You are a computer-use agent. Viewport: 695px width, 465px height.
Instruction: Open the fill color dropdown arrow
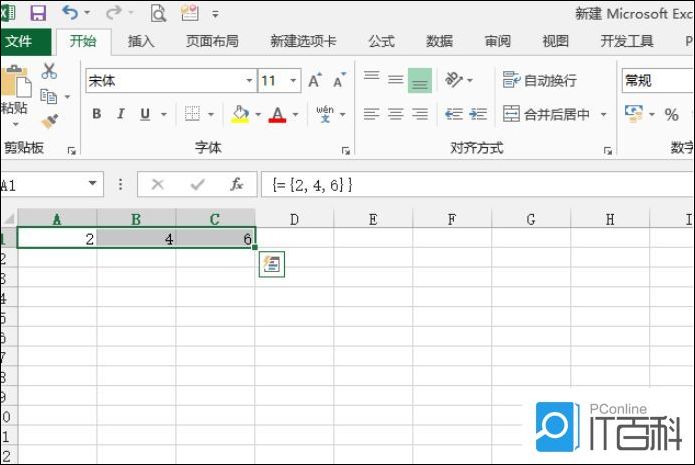coord(258,114)
